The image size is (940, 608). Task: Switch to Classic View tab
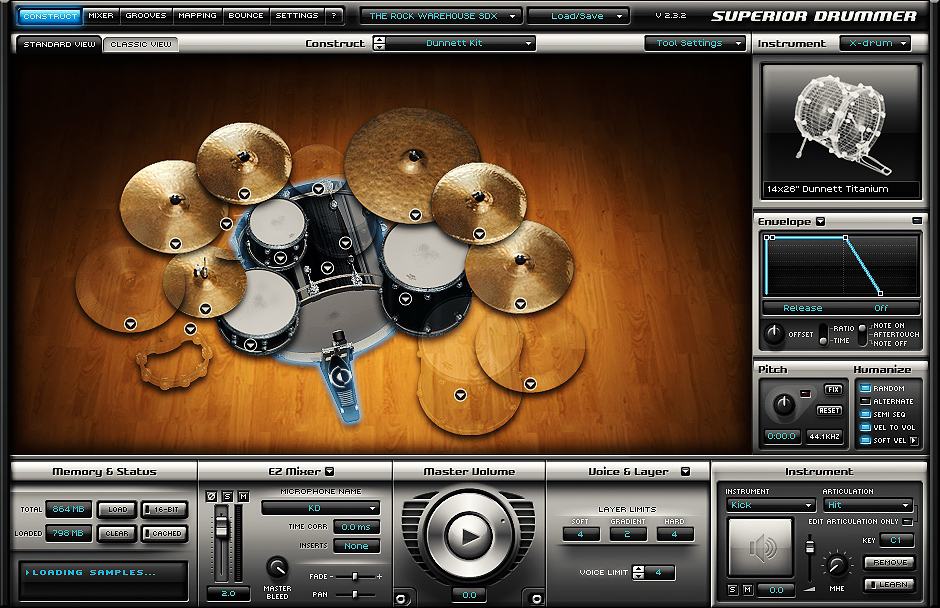(141, 45)
